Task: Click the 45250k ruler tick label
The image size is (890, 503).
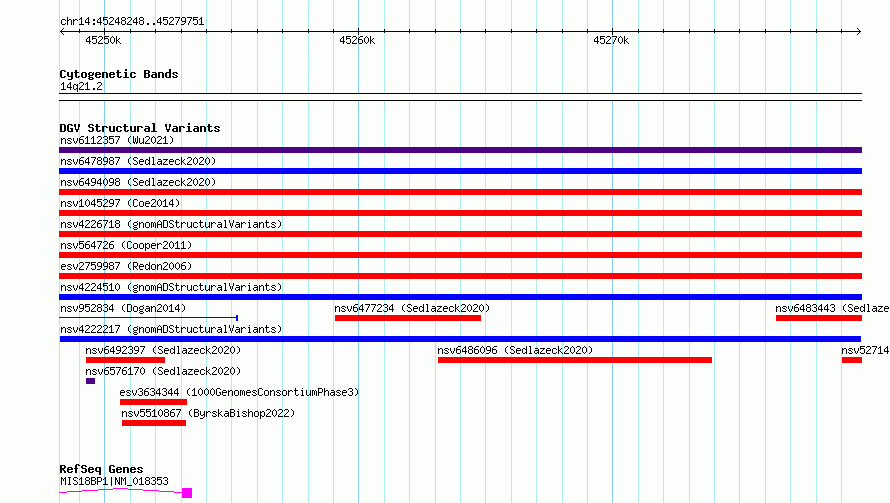Action: click(103, 41)
